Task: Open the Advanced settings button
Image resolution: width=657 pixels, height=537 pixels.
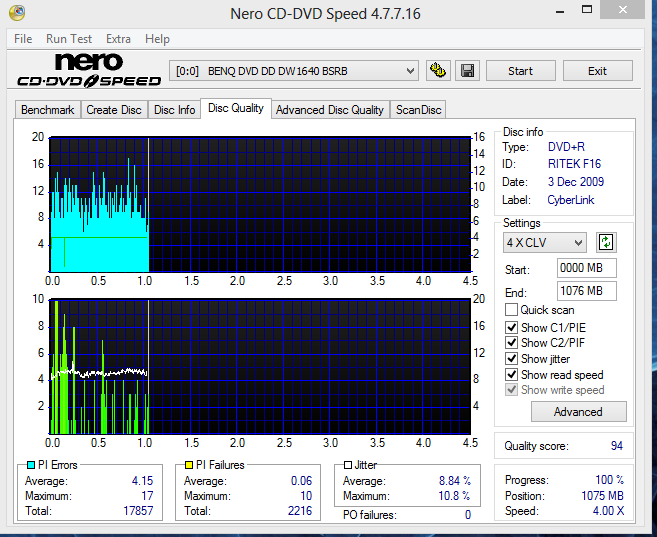Action: pos(579,412)
